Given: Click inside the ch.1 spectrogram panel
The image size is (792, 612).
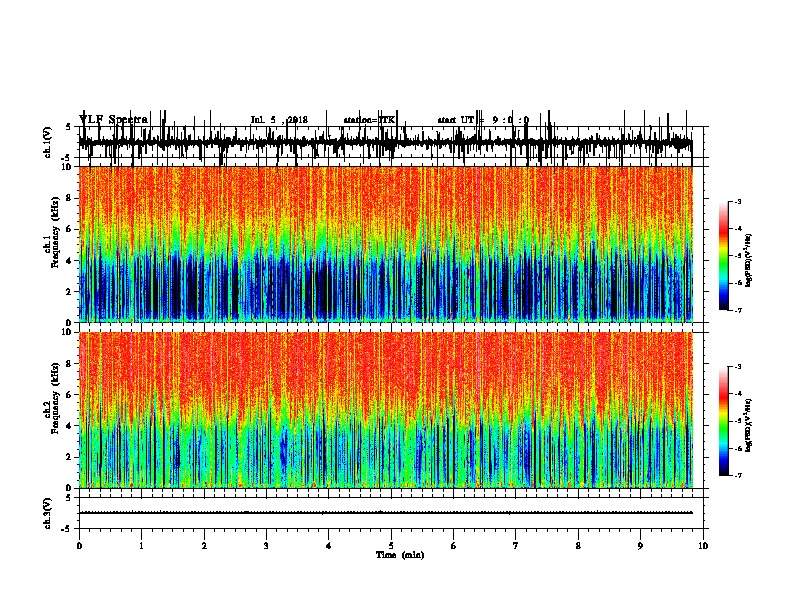Looking at the screenshot, I should click(x=385, y=244).
